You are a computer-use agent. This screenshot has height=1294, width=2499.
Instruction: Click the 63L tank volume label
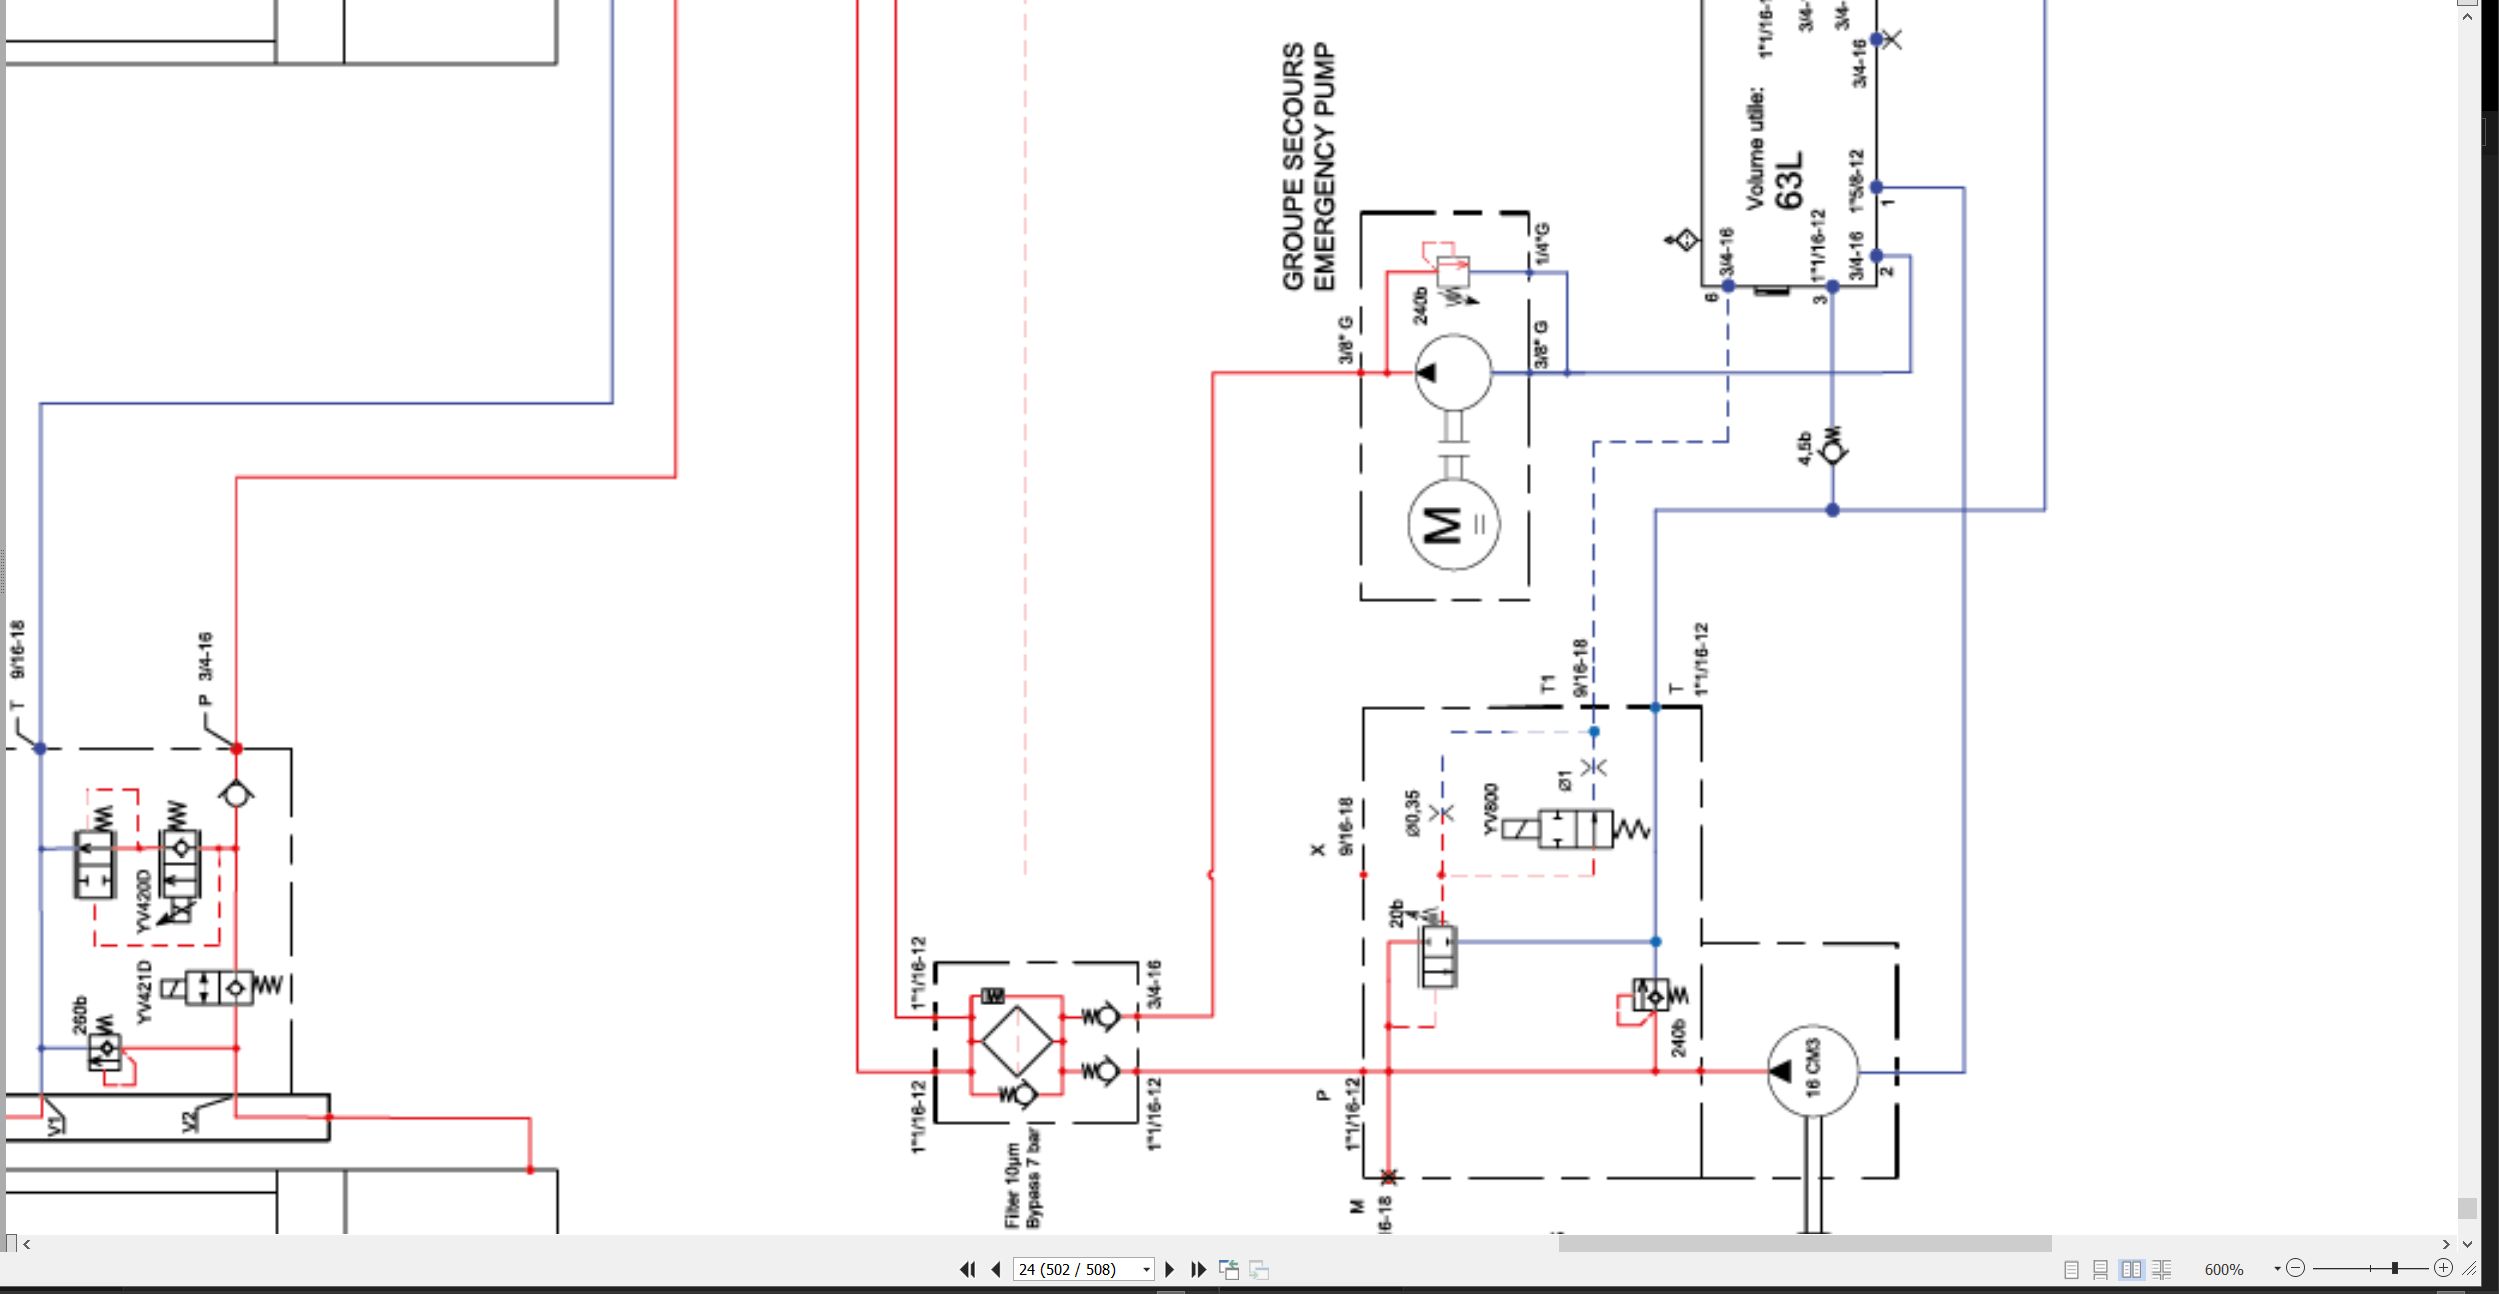tap(1789, 181)
